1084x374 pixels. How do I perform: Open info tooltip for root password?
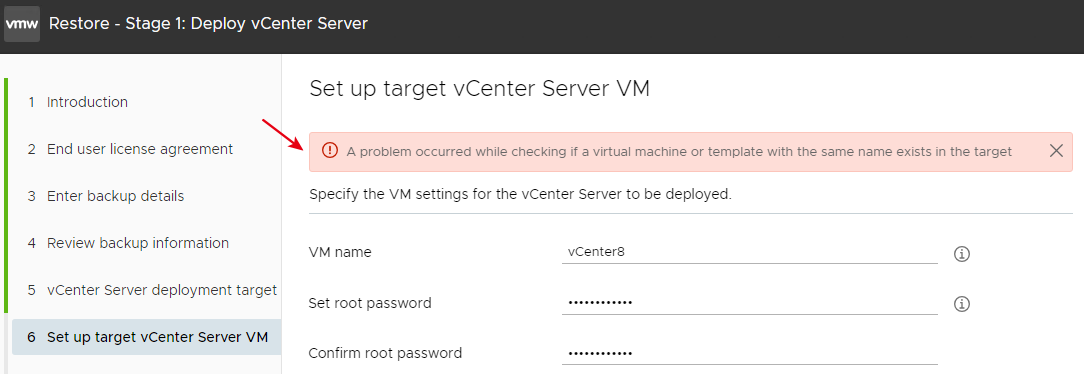962,303
